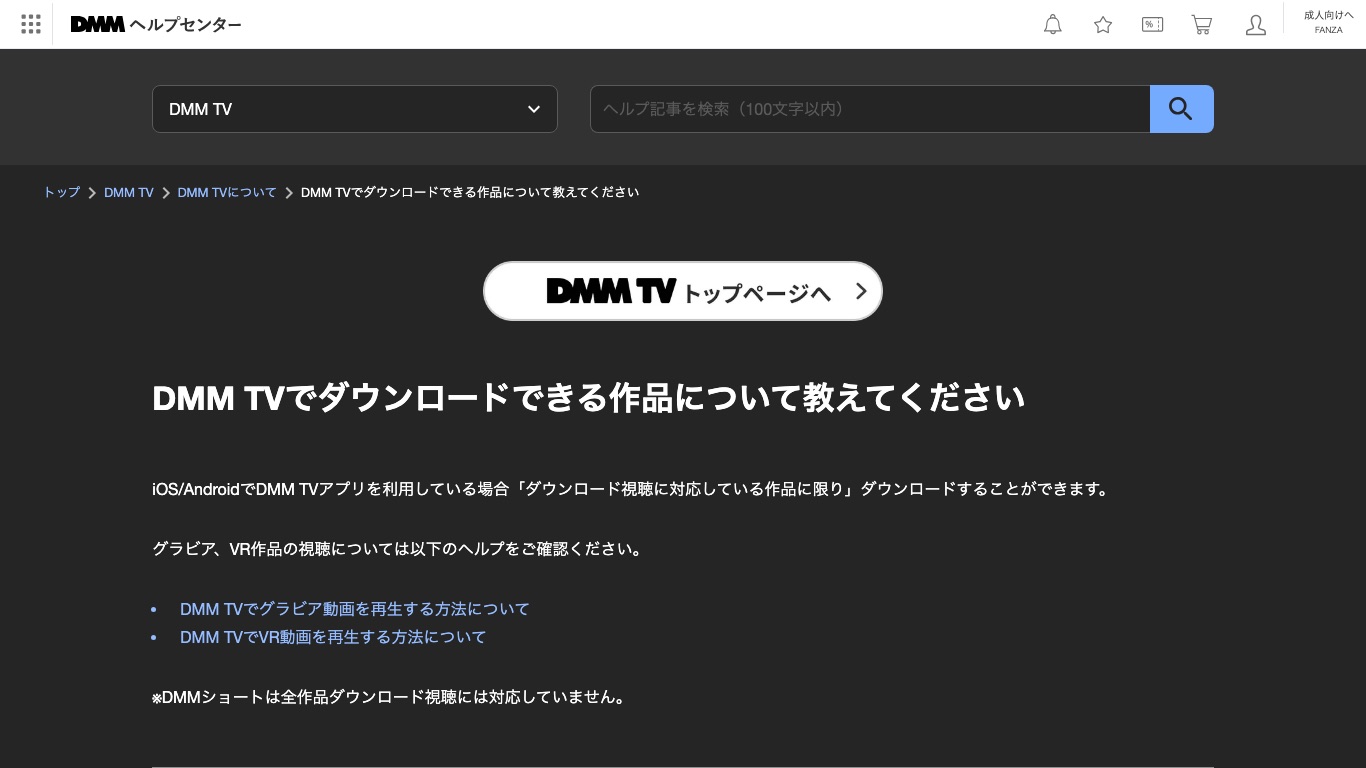Click current page breadcrumb text
This screenshot has height=768, width=1366.
click(x=470, y=192)
